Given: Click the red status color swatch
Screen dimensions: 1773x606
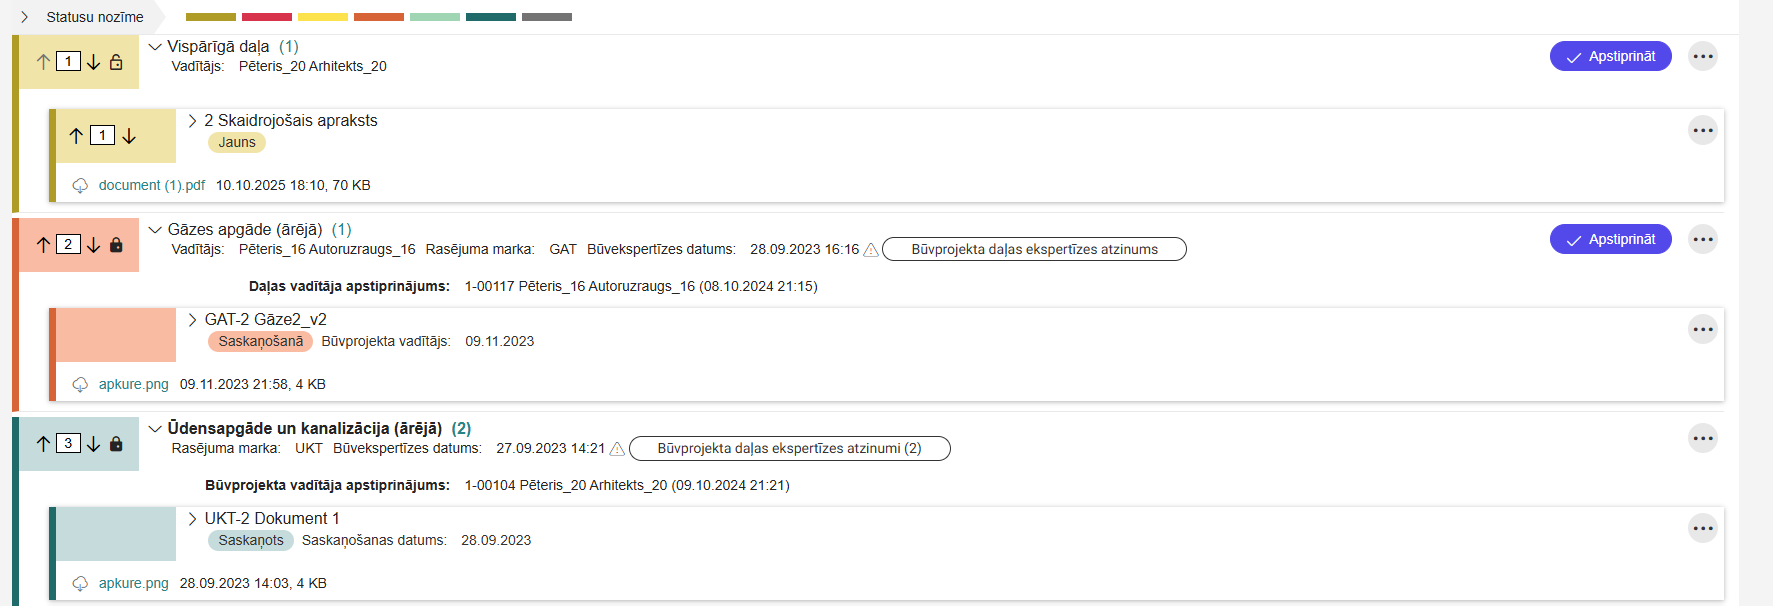Looking at the screenshot, I should pos(267,17).
